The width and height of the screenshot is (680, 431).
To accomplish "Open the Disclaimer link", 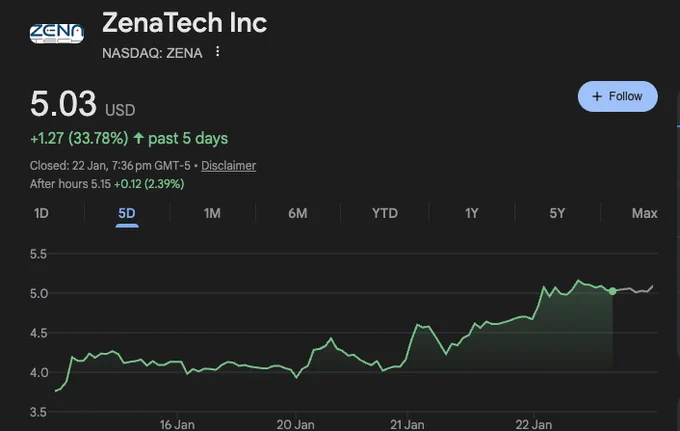I will 229,166.
